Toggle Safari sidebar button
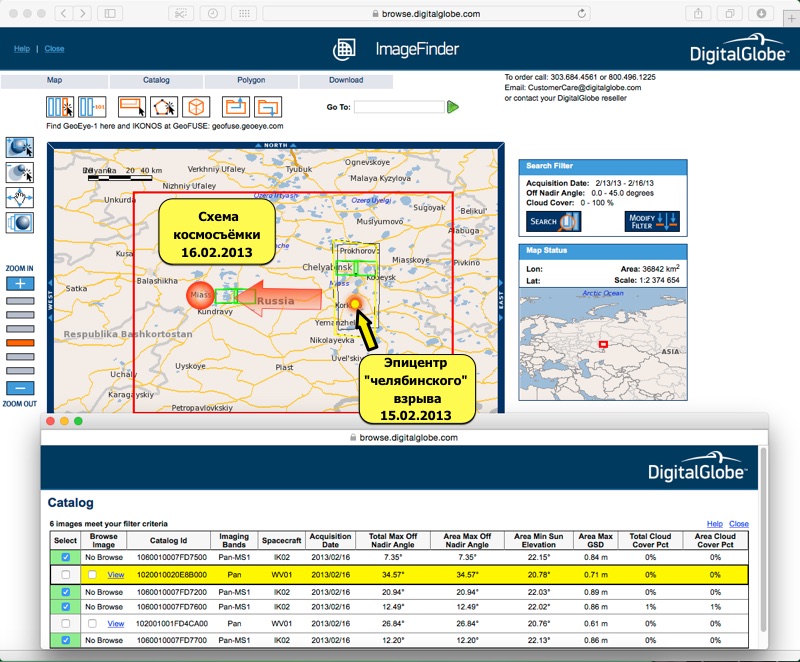The width and height of the screenshot is (800, 662). (110, 14)
